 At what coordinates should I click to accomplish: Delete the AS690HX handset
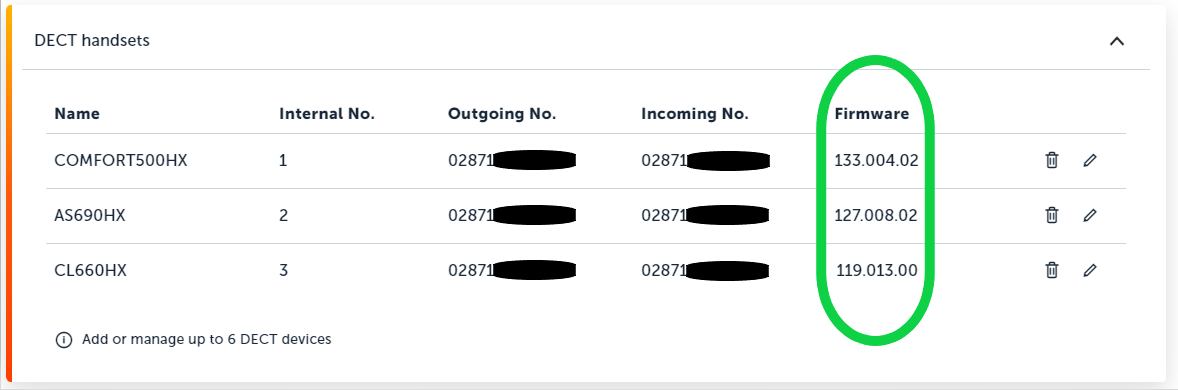pos(1052,216)
